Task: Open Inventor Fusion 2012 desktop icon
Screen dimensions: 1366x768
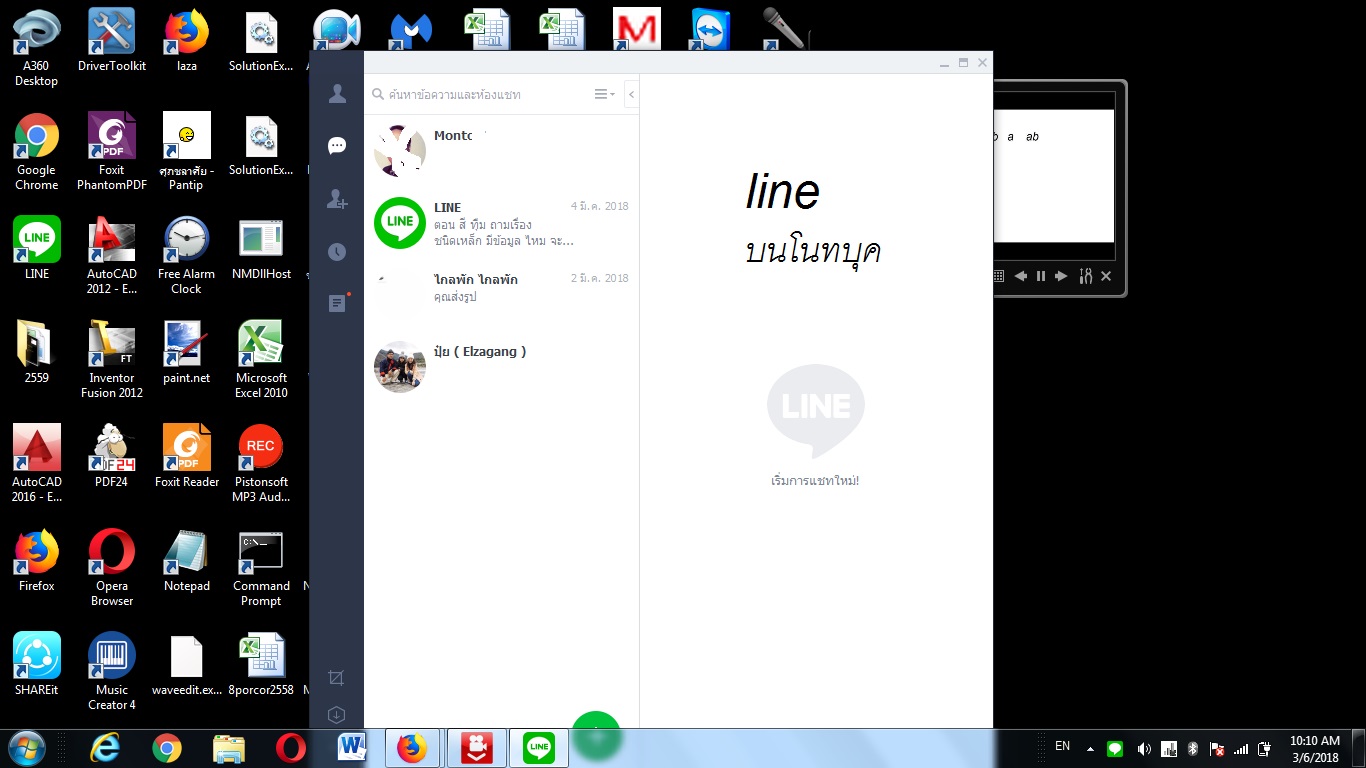Action: click(x=112, y=360)
